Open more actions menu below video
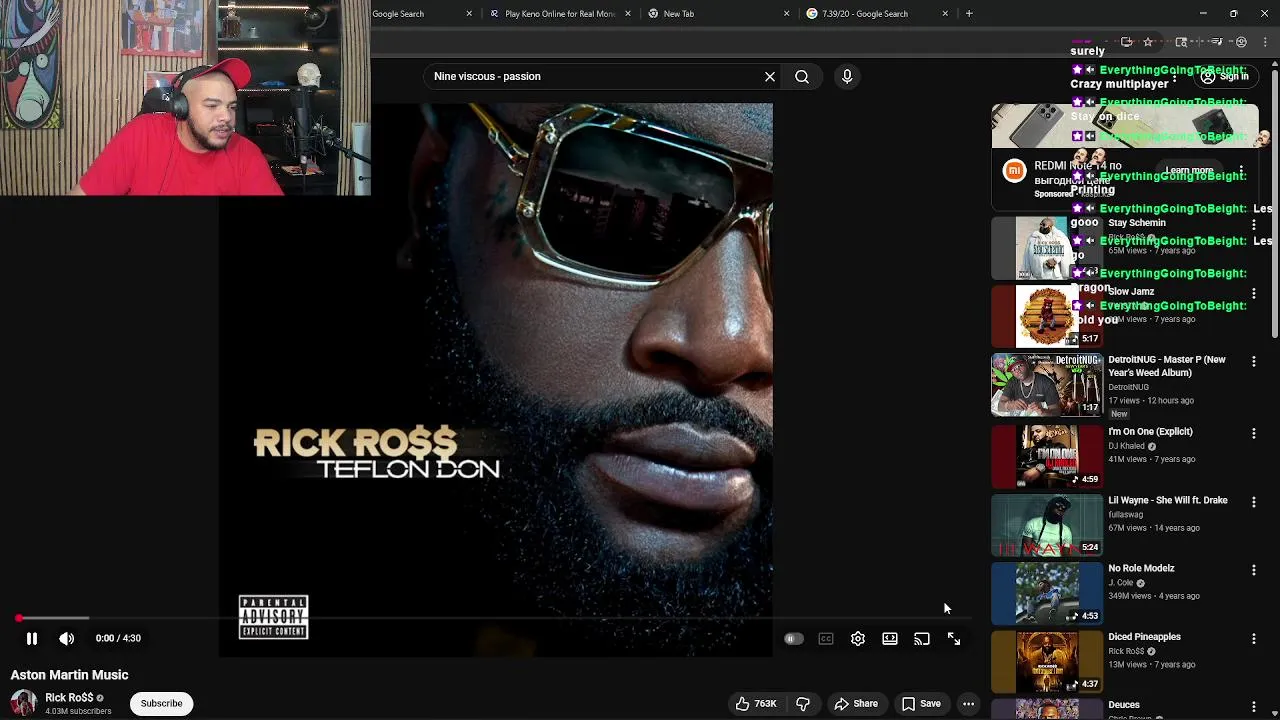The image size is (1280, 720). coord(968,704)
